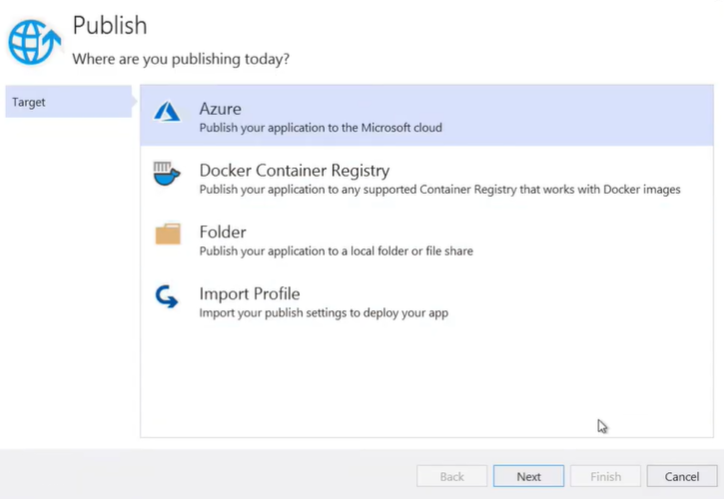The width and height of the screenshot is (724, 499).
Task: Click "Publish your application to the Microsoft cloud"
Action: (x=320, y=128)
